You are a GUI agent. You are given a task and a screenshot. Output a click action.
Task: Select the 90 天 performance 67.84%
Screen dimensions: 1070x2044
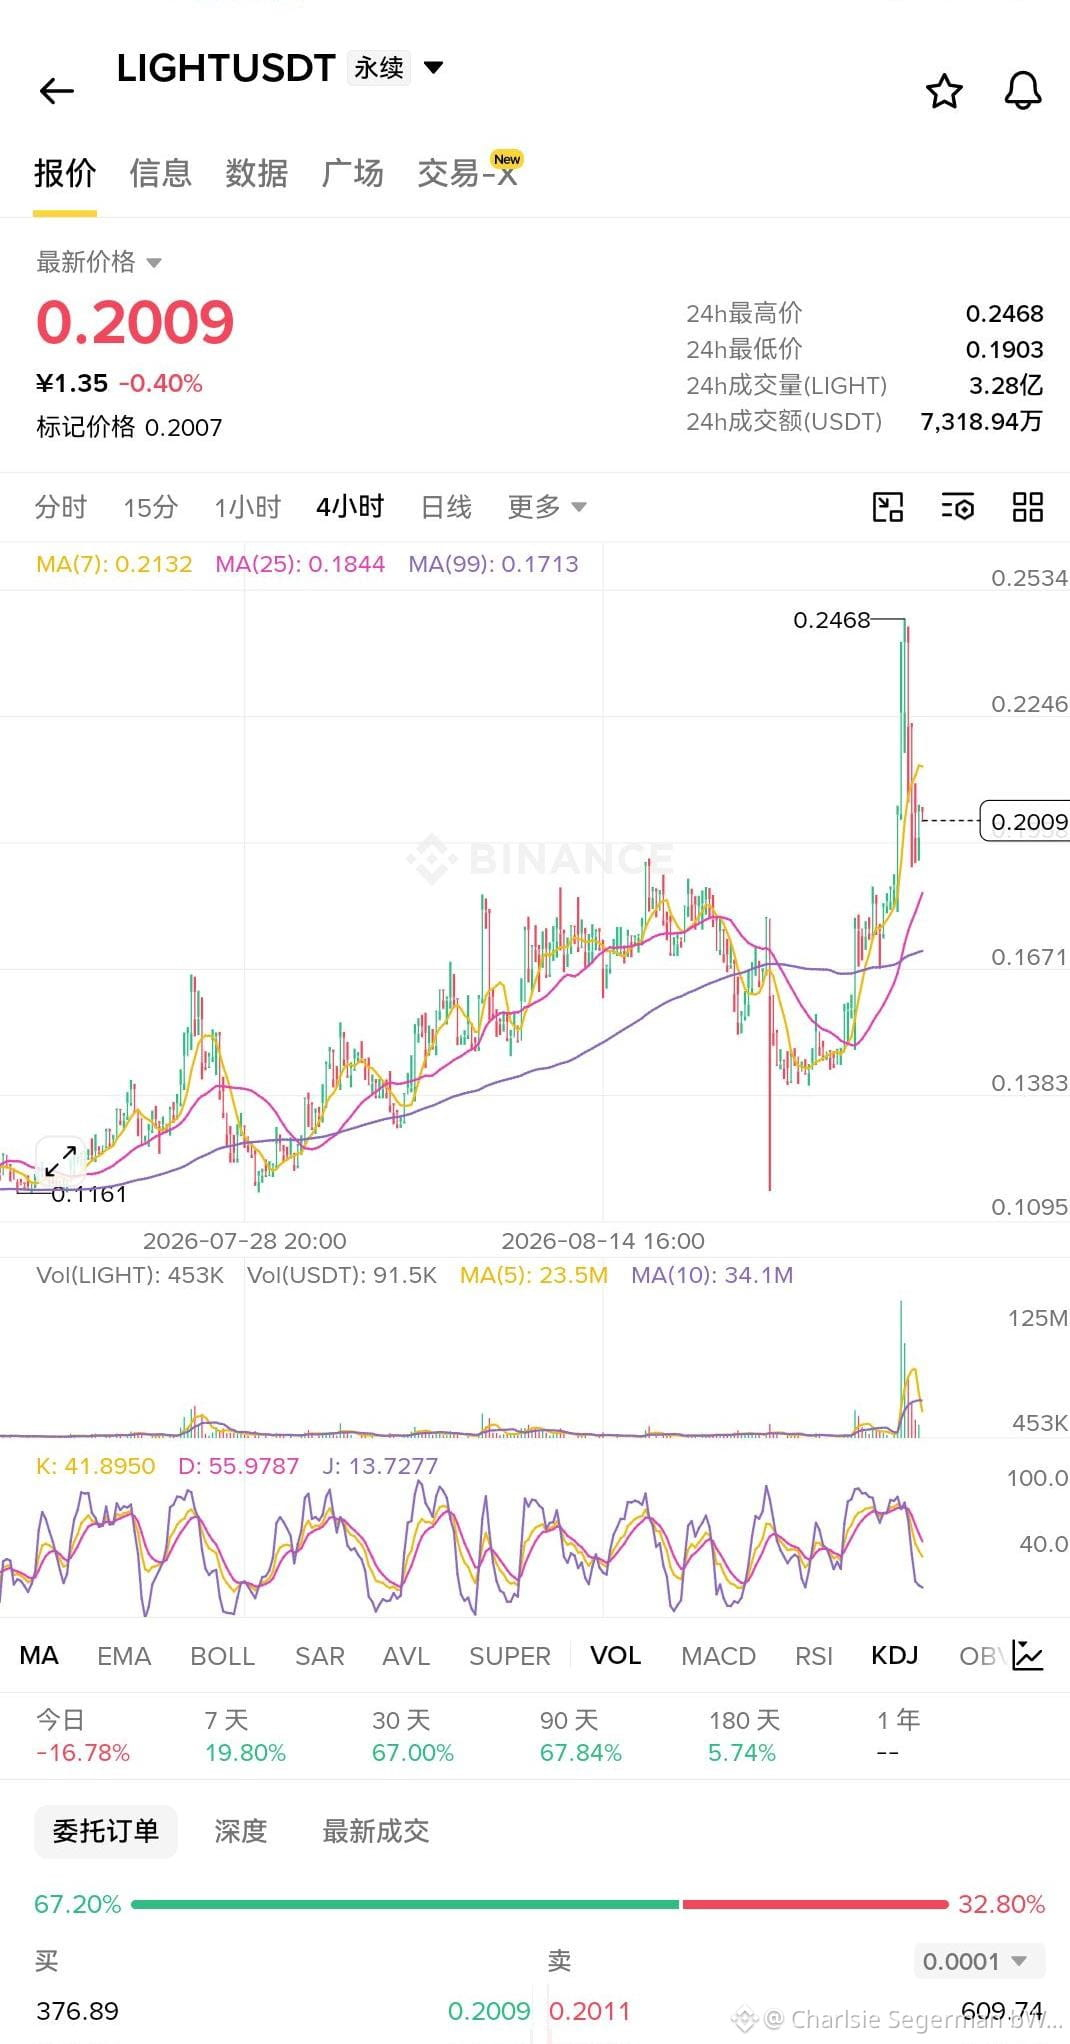pos(581,1736)
